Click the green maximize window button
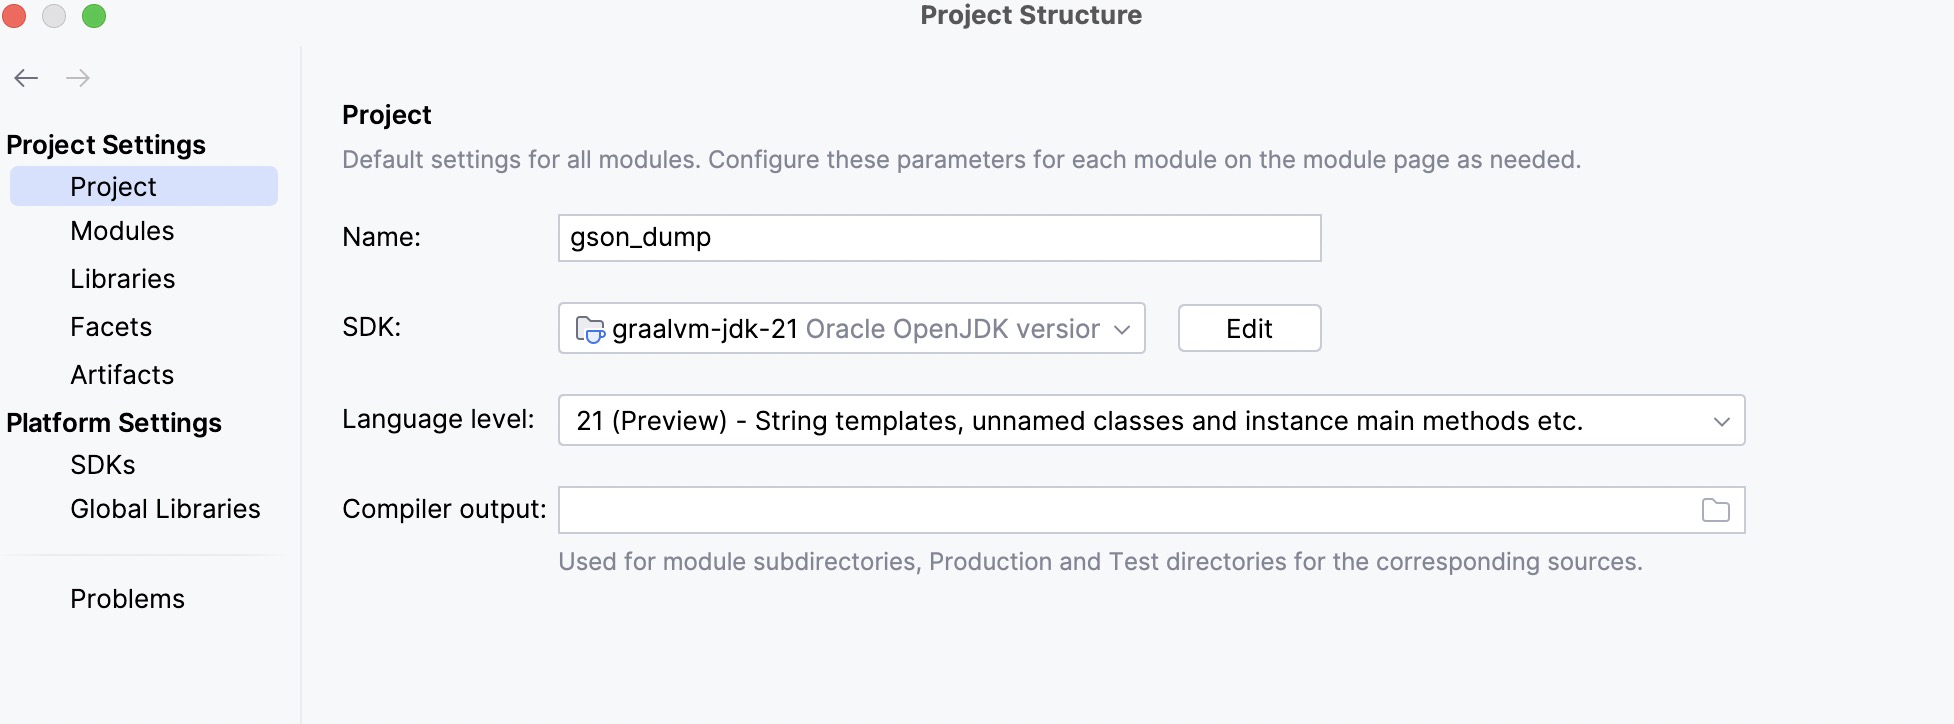 (94, 16)
